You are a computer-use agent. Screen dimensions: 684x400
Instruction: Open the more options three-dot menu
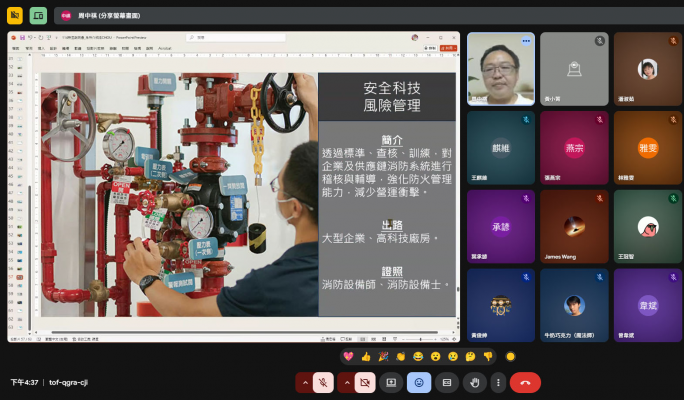point(497,382)
